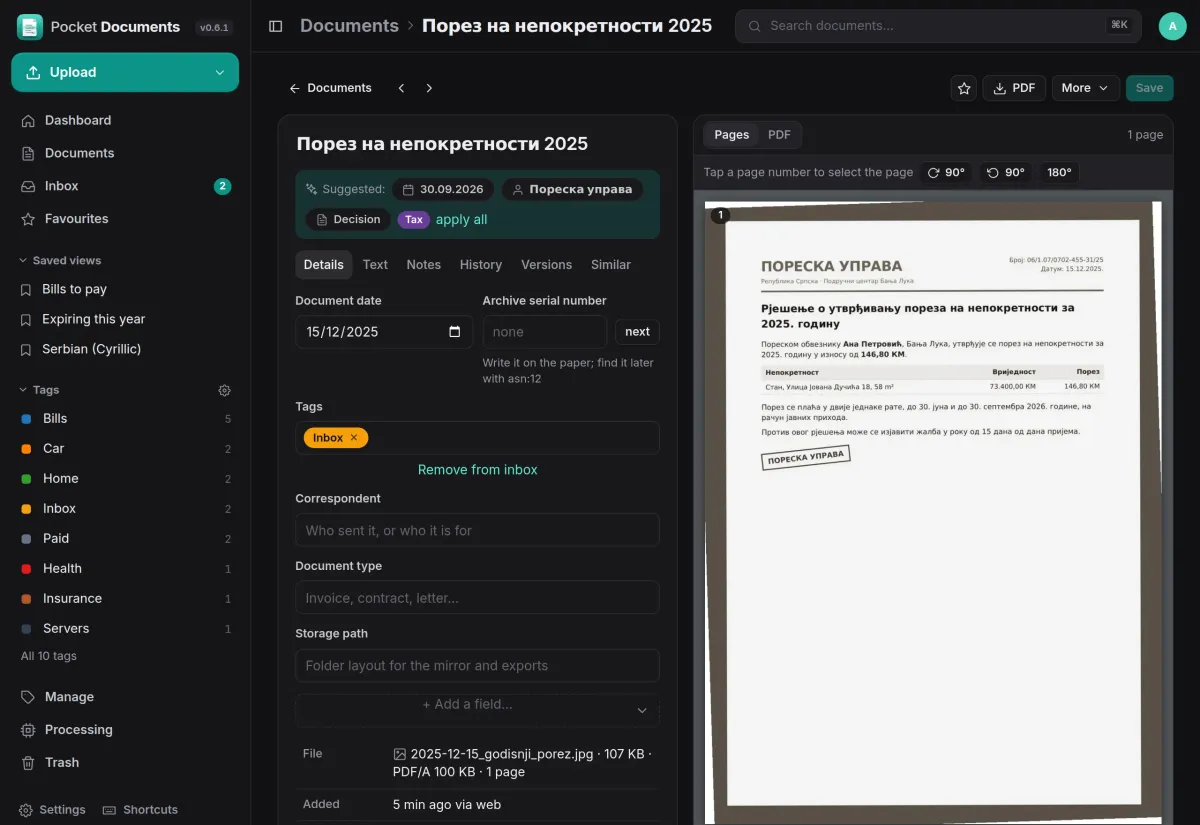Apply the suggested Tax tag

coord(414,220)
